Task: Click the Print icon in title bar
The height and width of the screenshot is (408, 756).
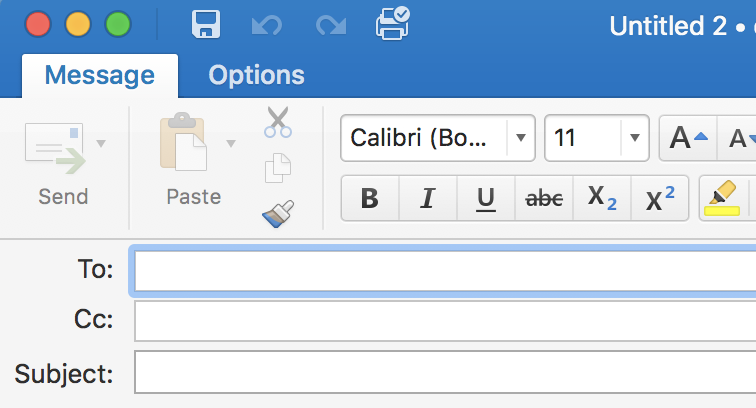Action: point(392,24)
